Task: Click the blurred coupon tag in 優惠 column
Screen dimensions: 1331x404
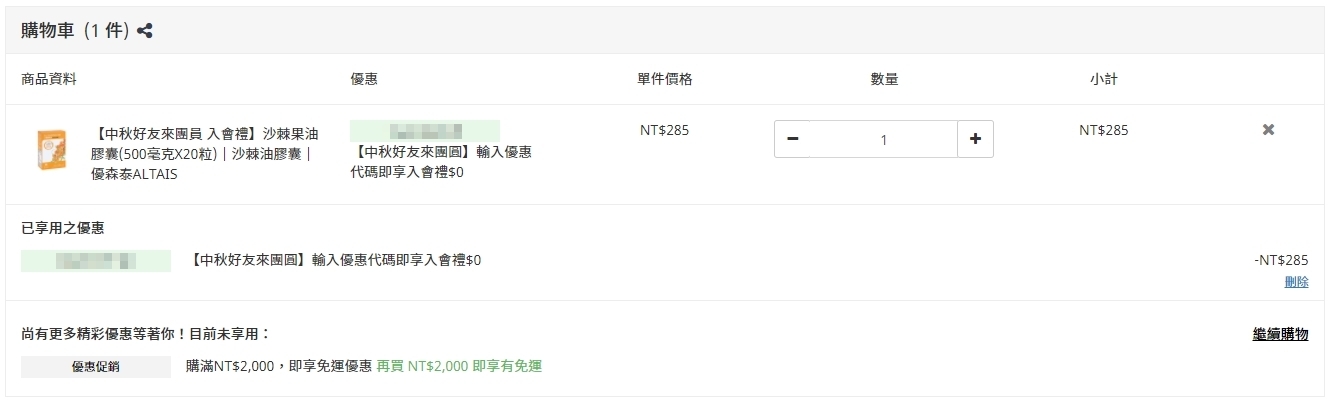Action: 425,131
